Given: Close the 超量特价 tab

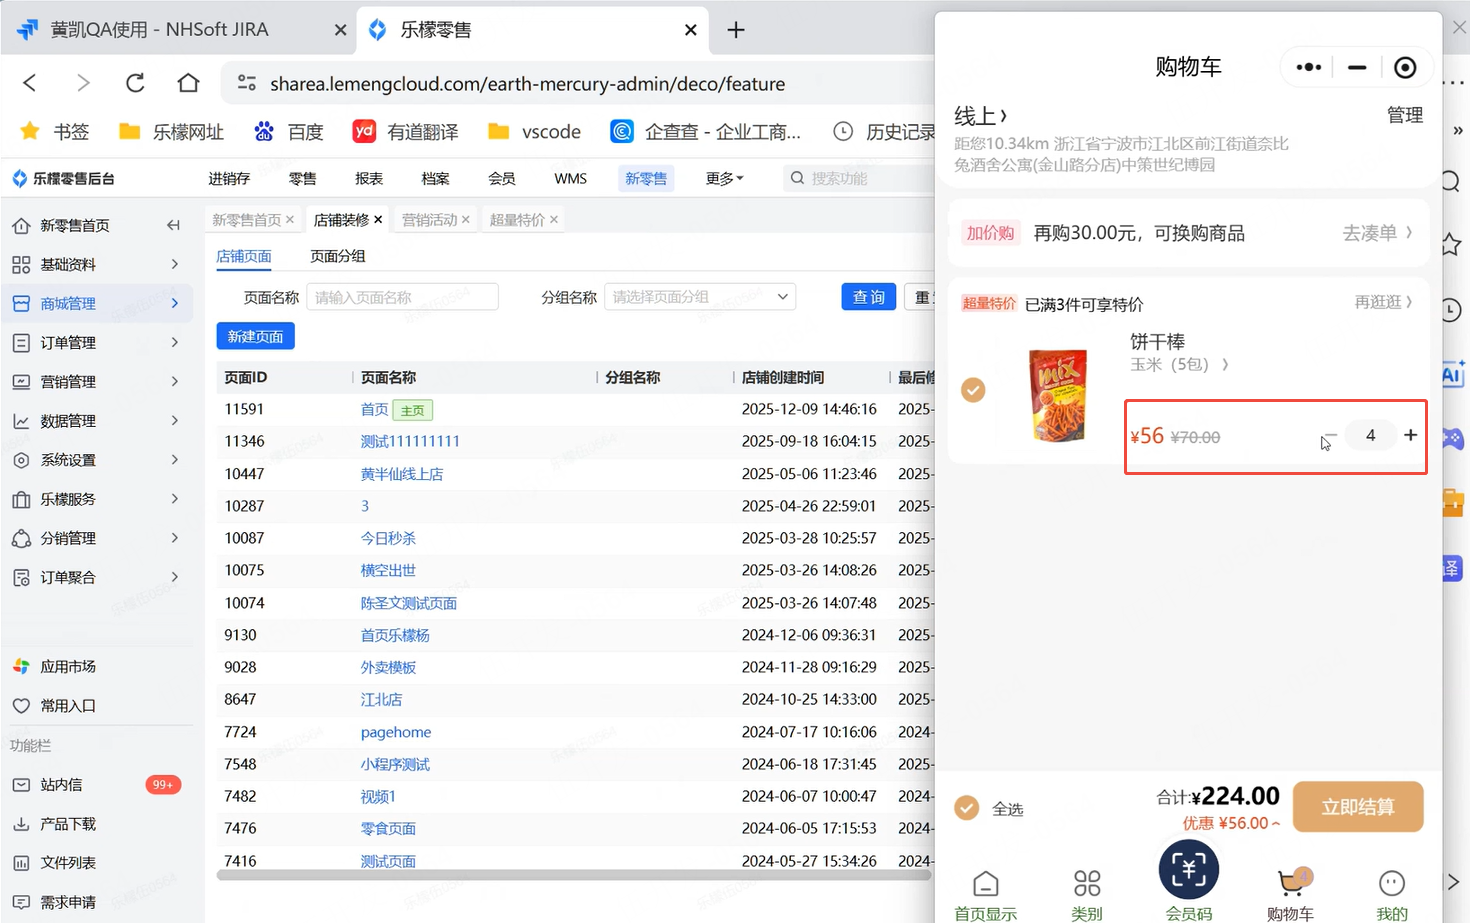Looking at the screenshot, I should click(554, 219).
